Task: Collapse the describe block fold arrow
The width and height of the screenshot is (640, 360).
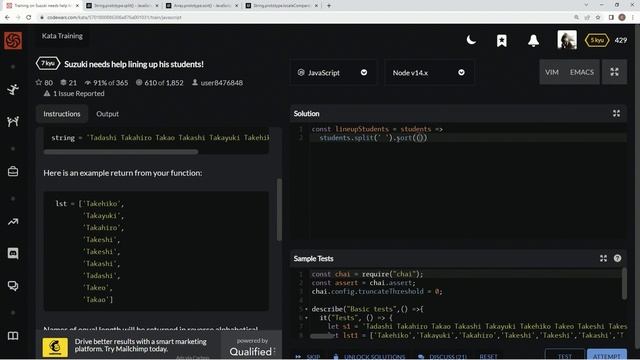Action: (x=306, y=309)
